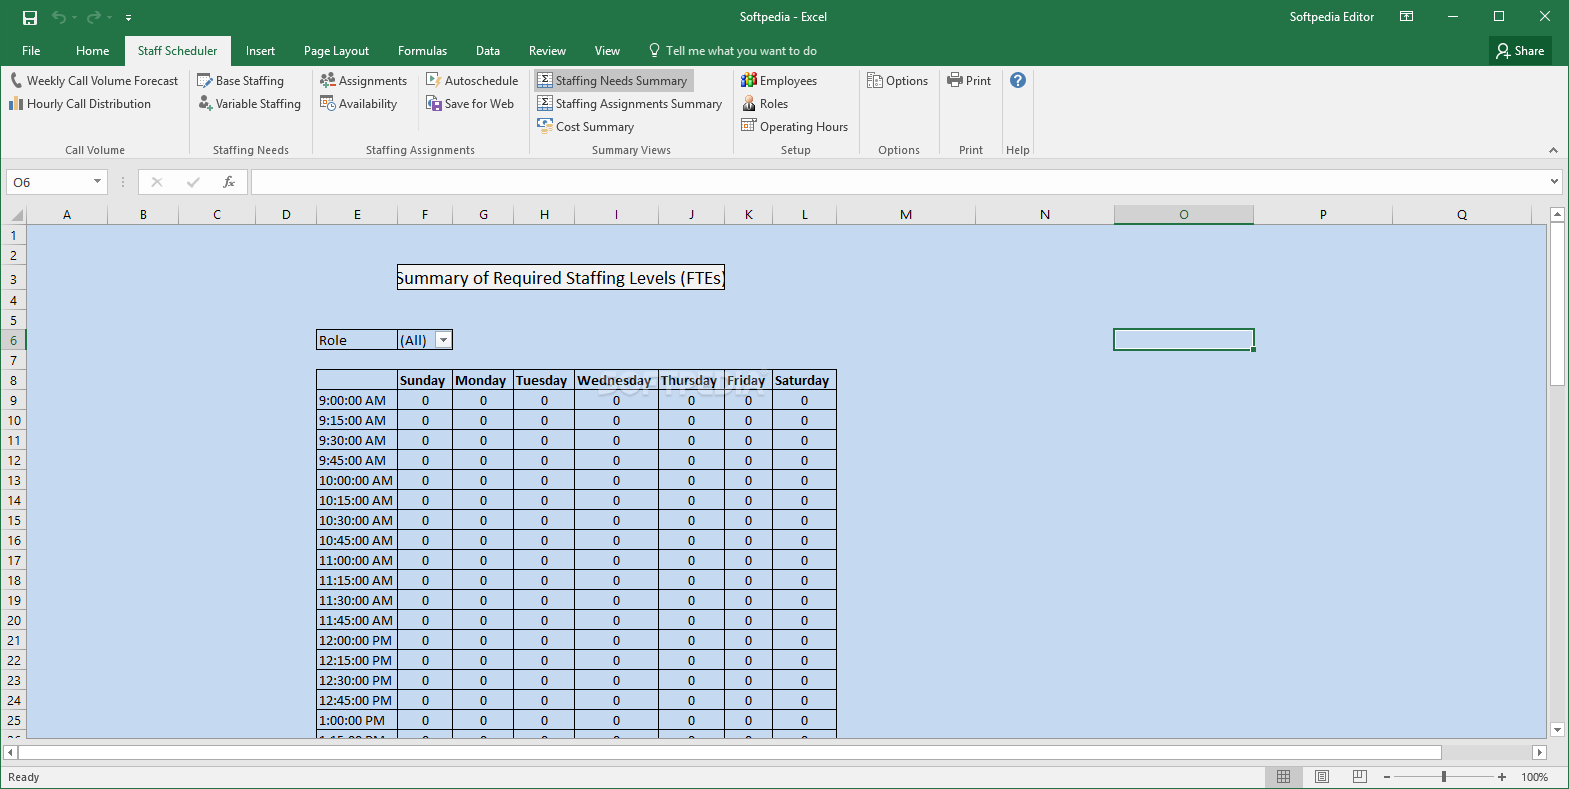Screen dimensions: 1569x789
Task: Open Employees setup
Action: click(779, 81)
